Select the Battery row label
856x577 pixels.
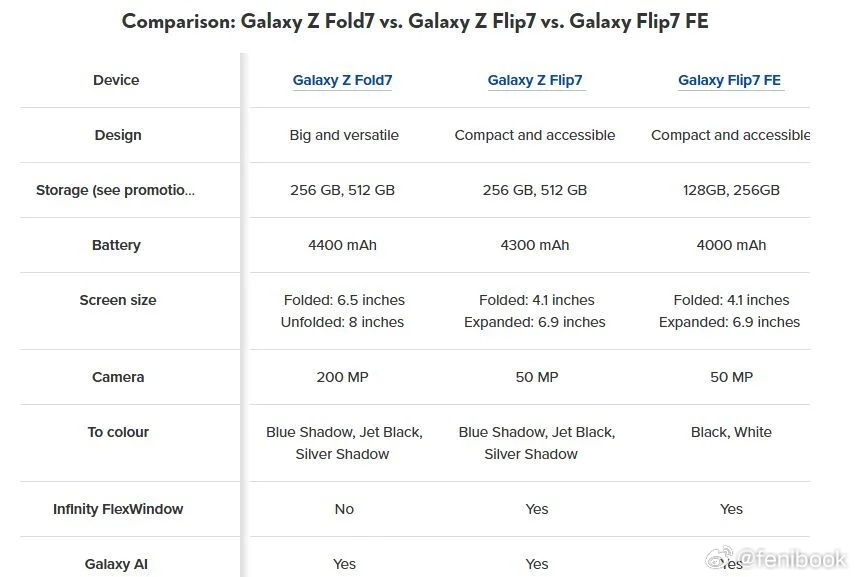116,245
